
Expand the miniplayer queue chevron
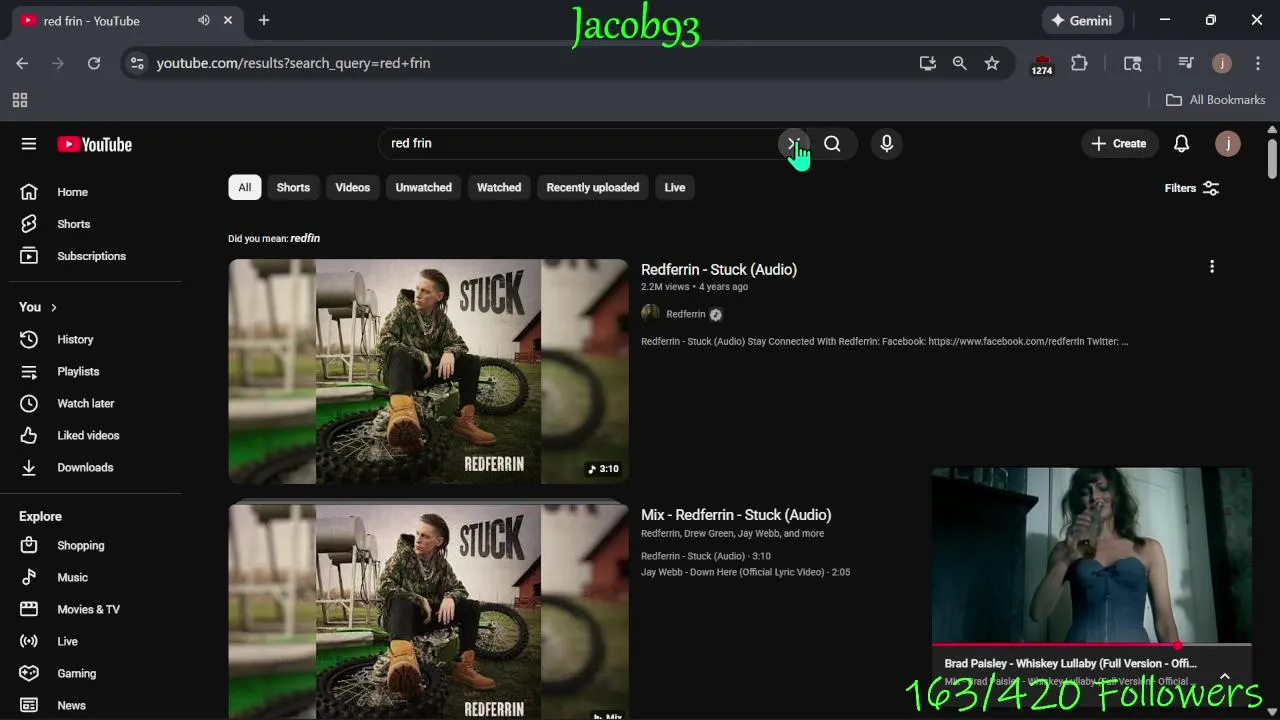[1224, 677]
